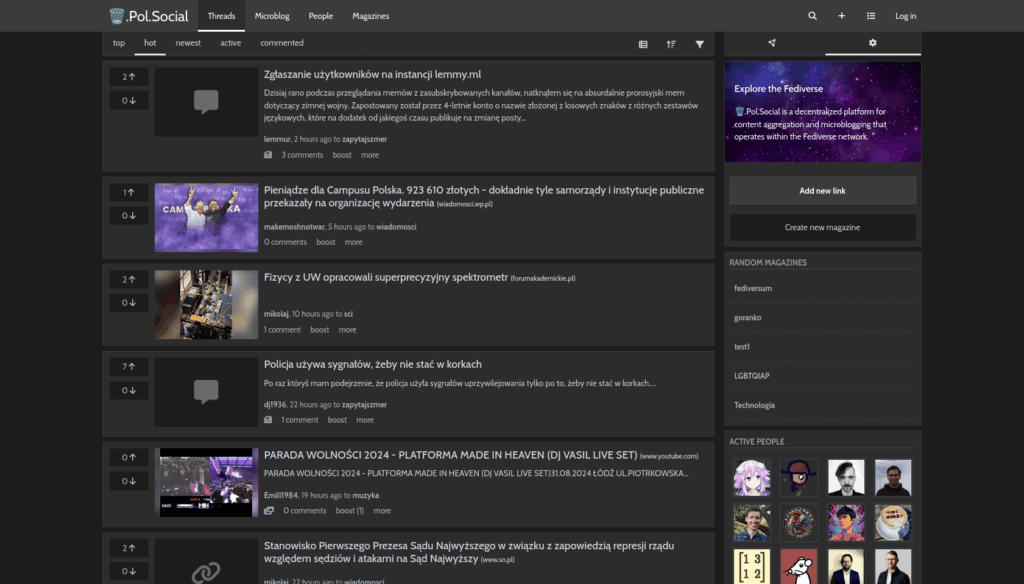1024x584 pixels.
Task: Upvote the Stanowisko Pierwszego Prezesa thread
Action: (x=129, y=547)
